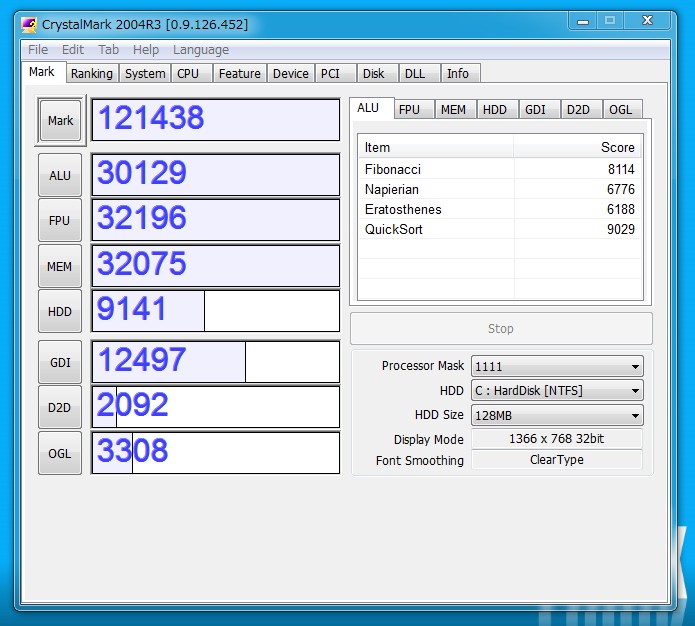Click the ALU score 30129 field
The height and width of the screenshot is (626, 695).
pos(216,175)
